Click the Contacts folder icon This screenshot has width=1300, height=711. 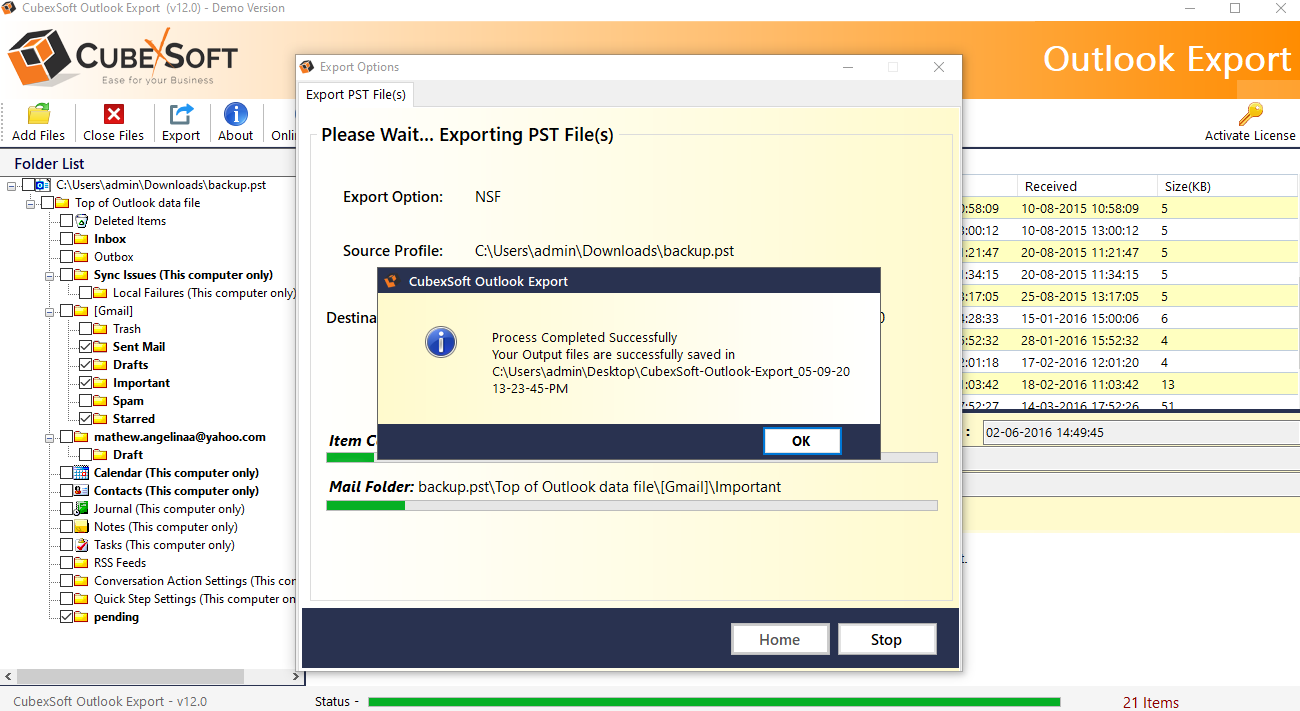[x=82, y=491]
